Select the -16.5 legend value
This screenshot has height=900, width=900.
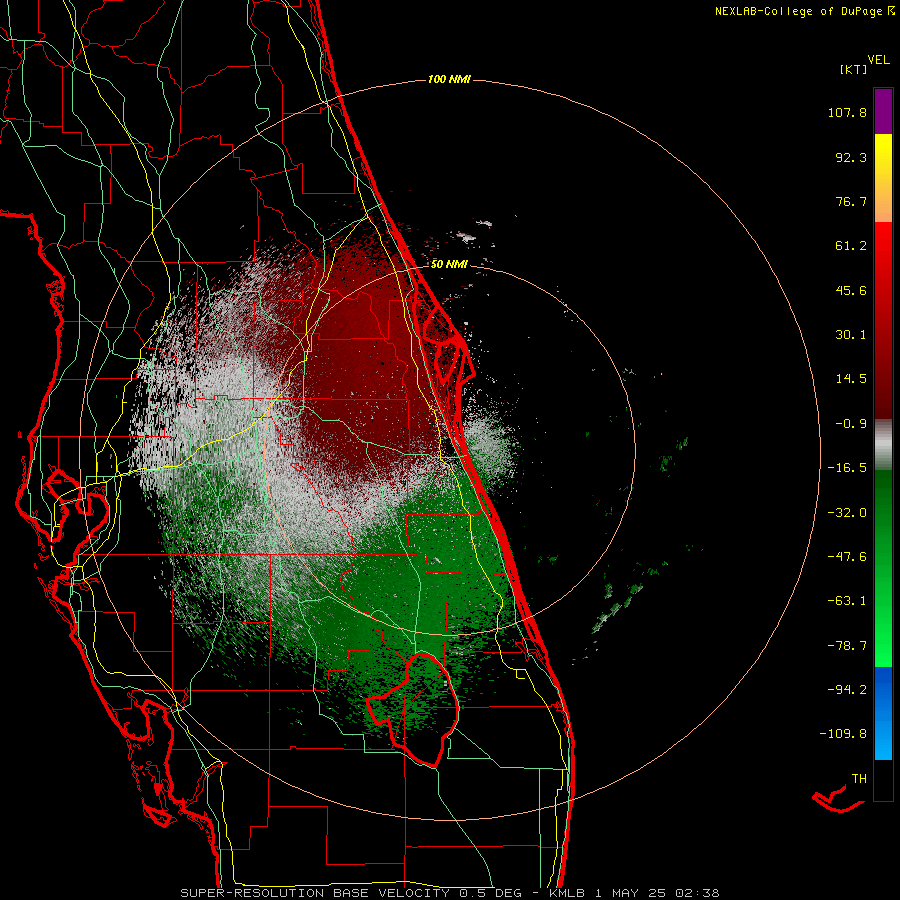[847, 468]
